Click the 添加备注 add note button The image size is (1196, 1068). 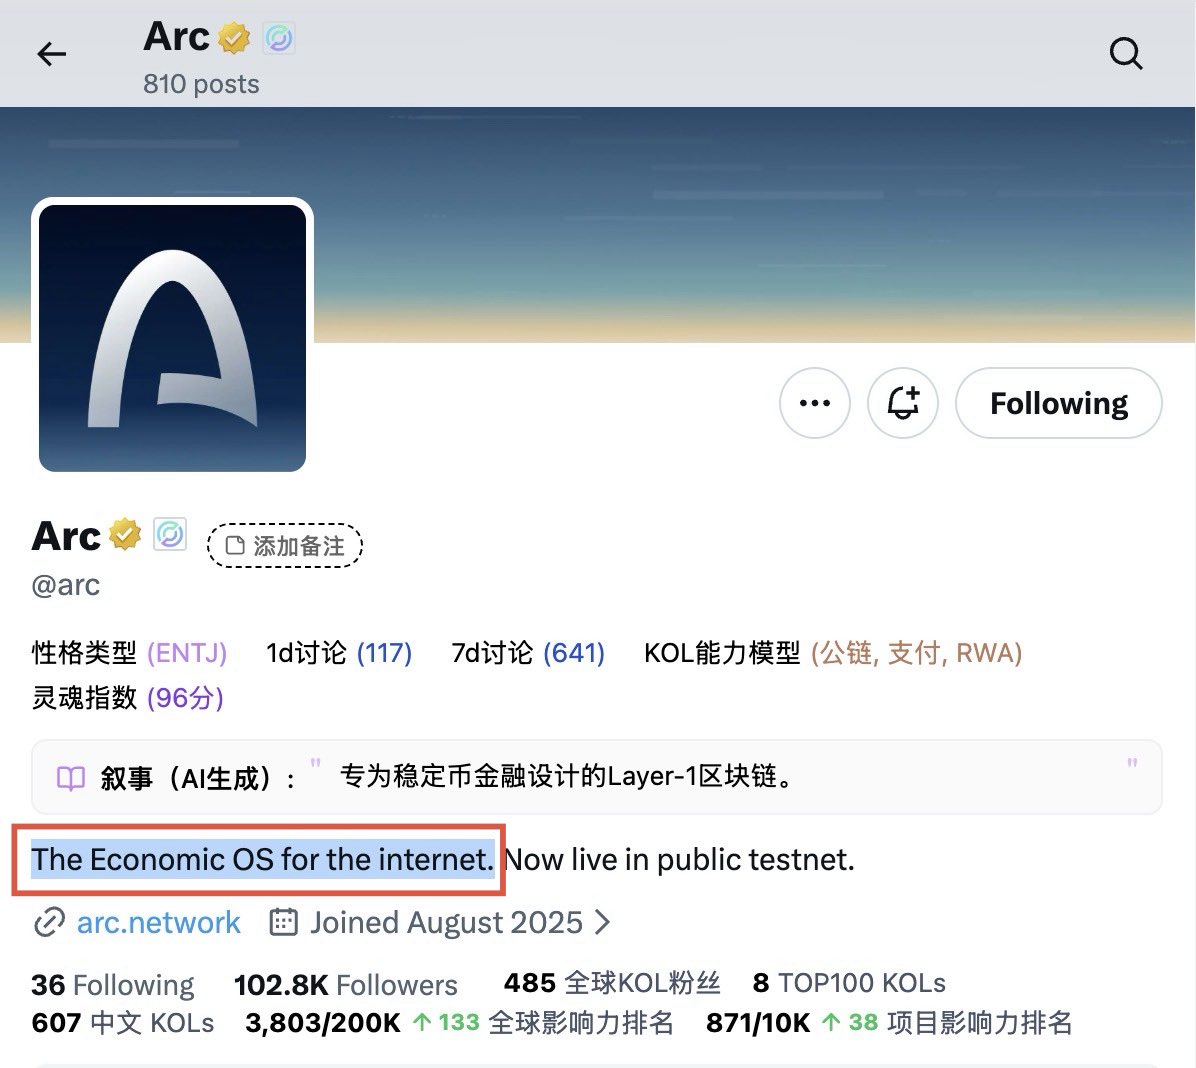[285, 545]
